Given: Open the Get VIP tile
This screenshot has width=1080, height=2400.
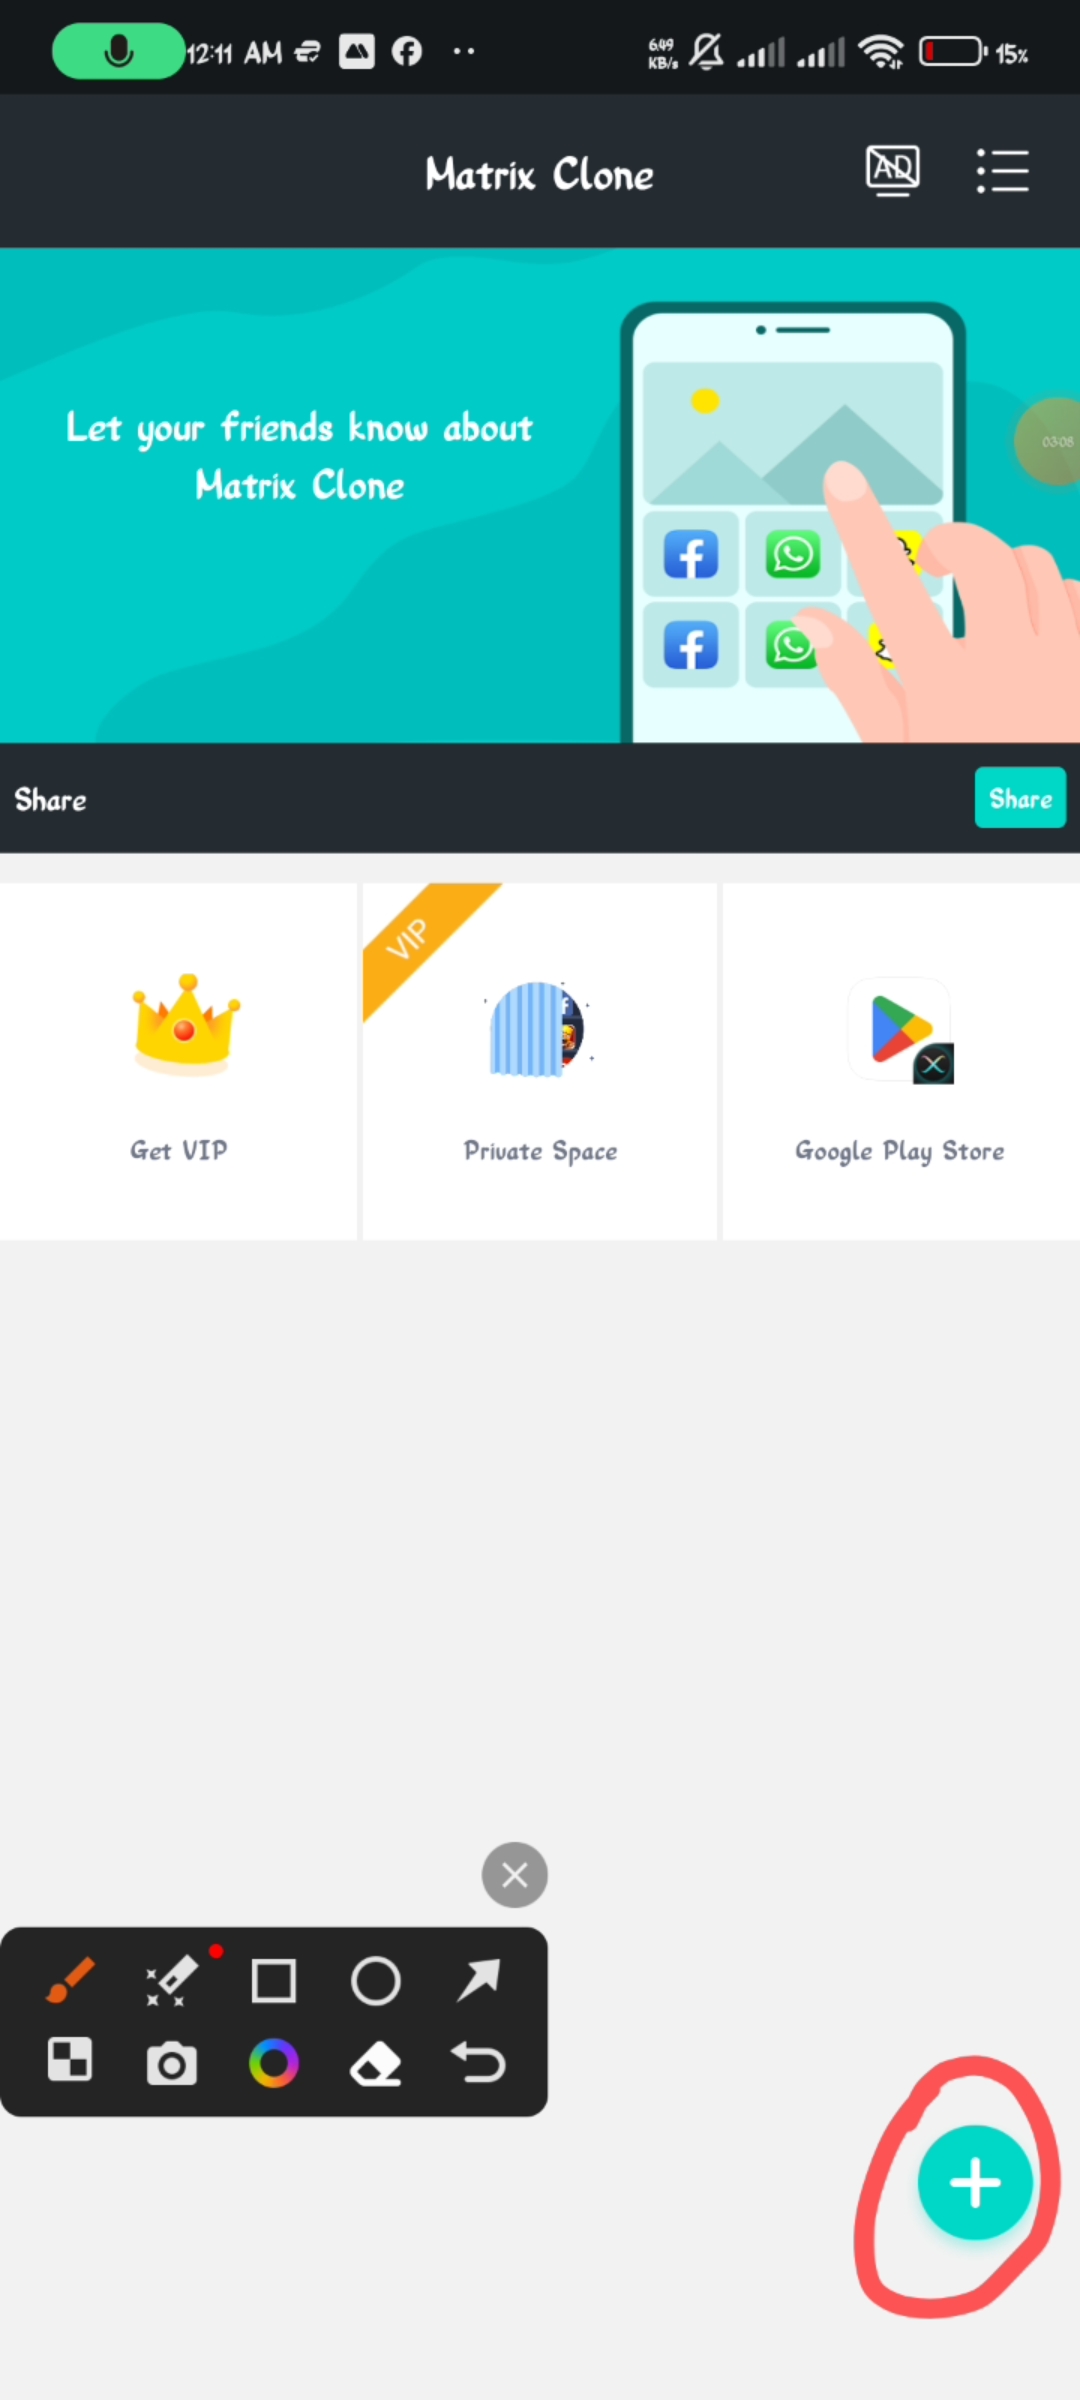Looking at the screenshot, I should (x=178, y=1062).
